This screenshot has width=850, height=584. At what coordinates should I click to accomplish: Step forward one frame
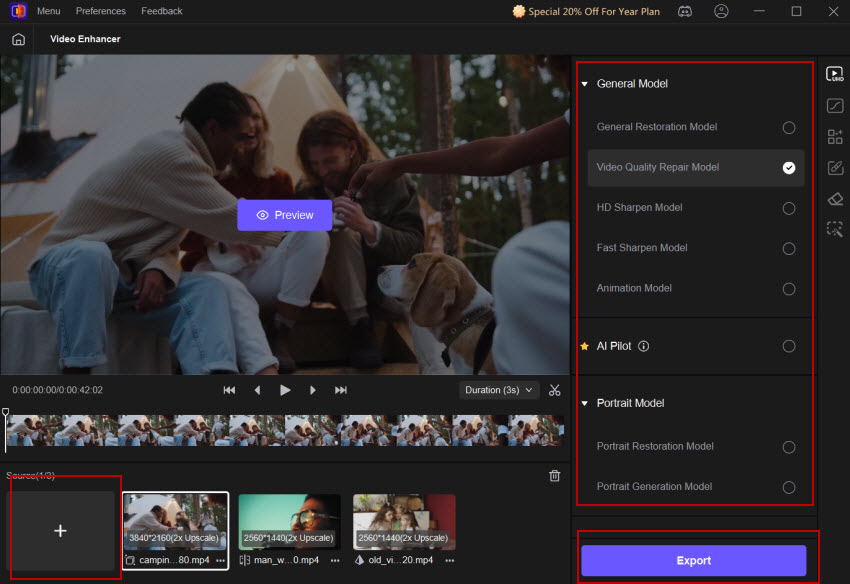tap(313, 390)
